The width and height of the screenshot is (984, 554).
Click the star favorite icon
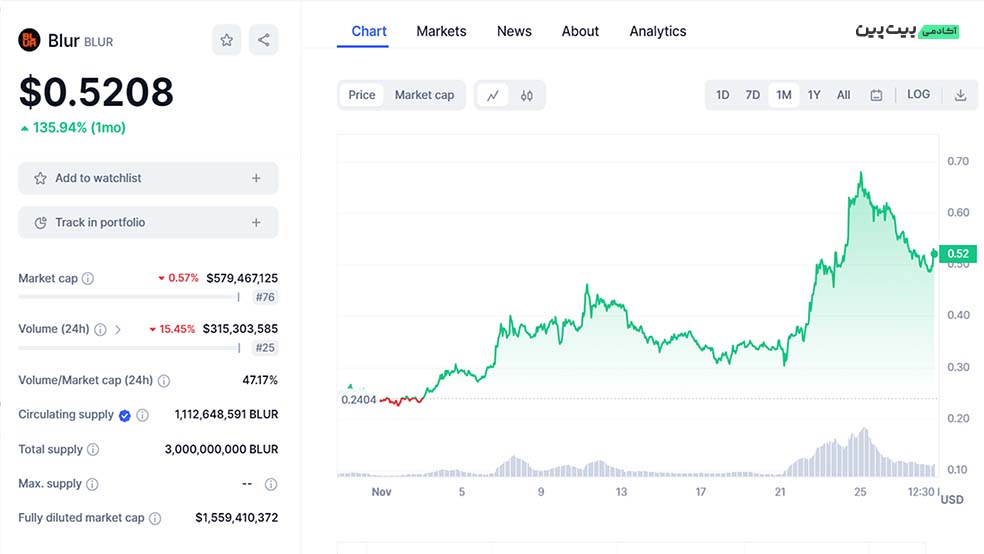pos(227,40)
